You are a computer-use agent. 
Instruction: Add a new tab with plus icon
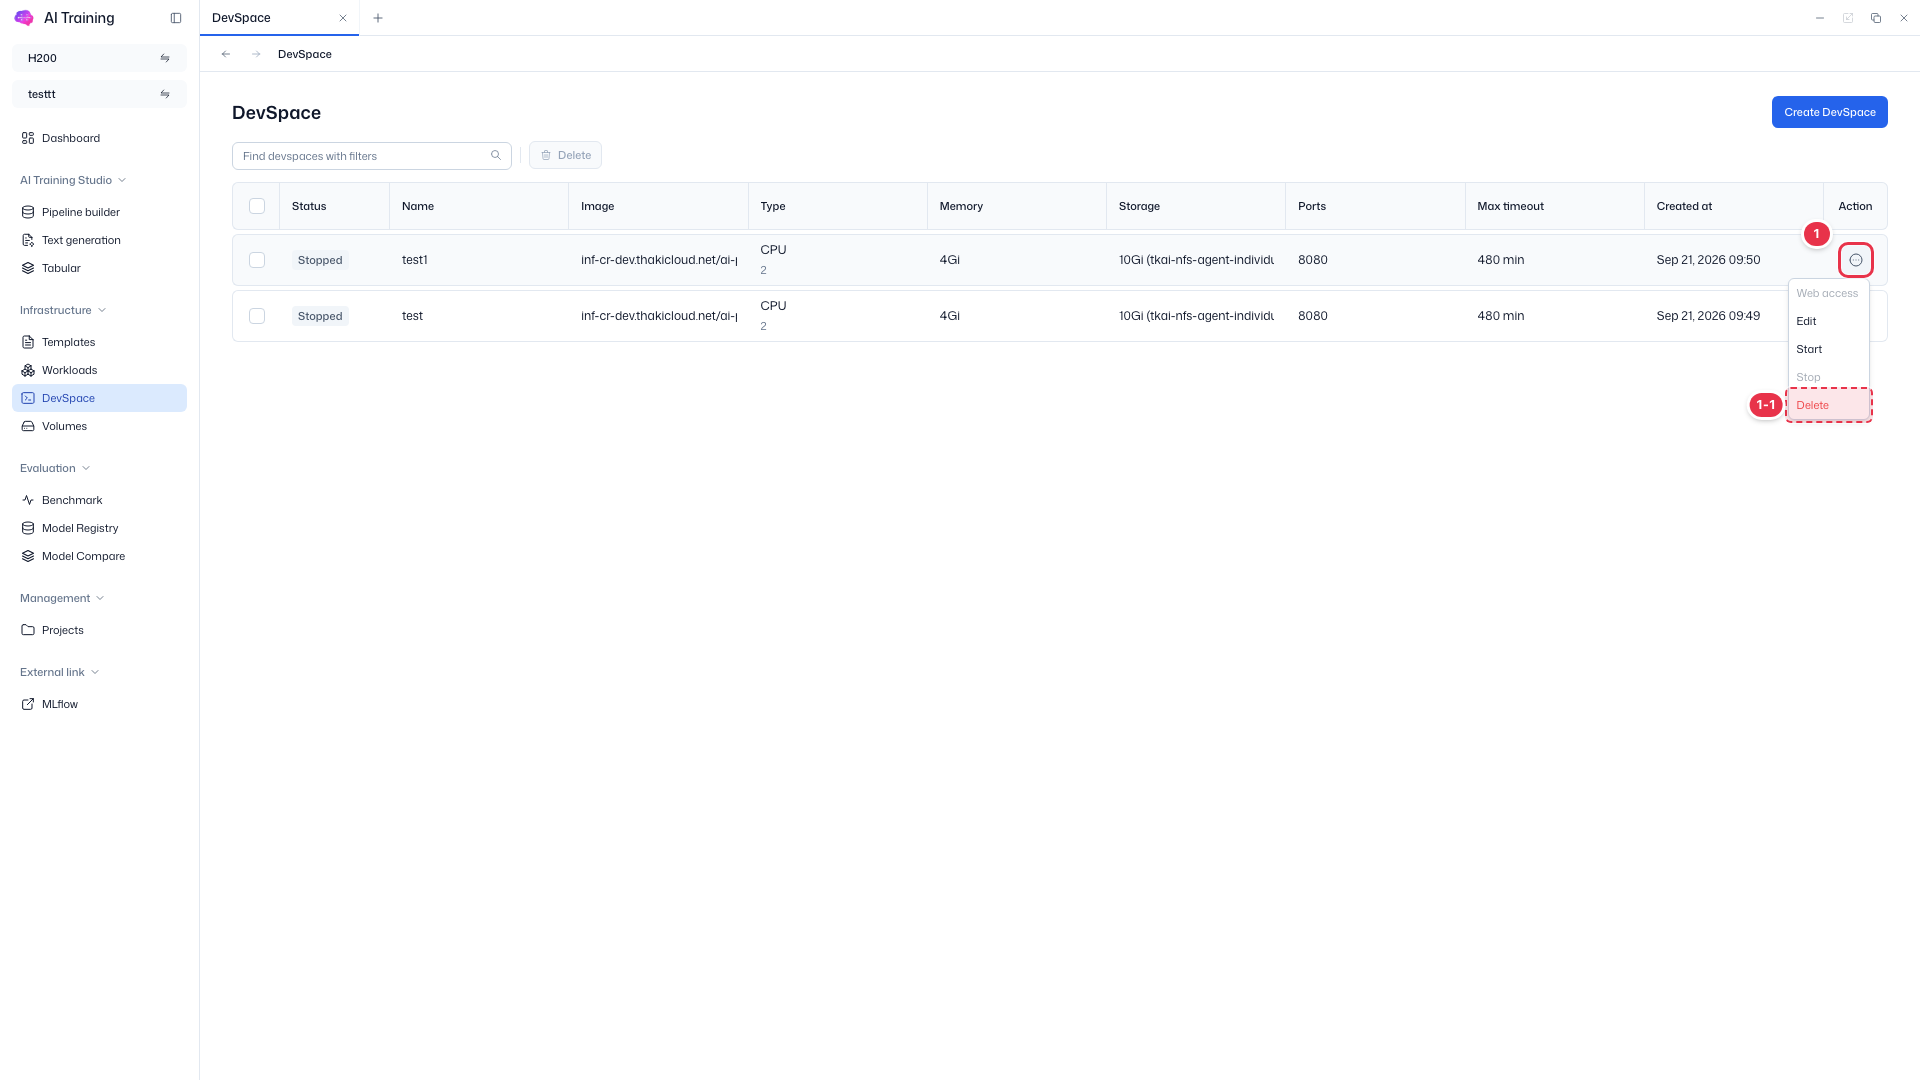pyautogui.click(x=378, y=18)
